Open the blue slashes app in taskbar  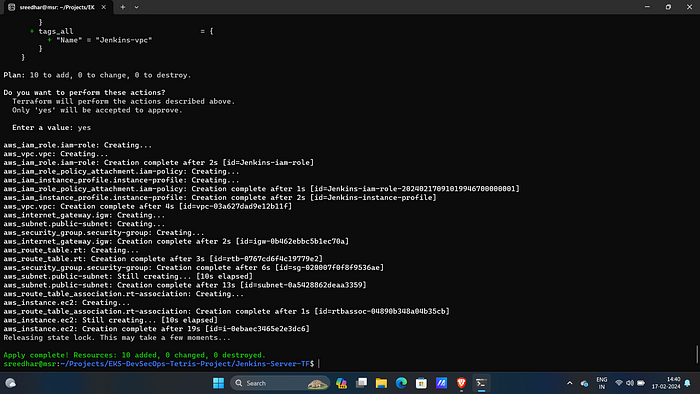click(x=441, y=383)
